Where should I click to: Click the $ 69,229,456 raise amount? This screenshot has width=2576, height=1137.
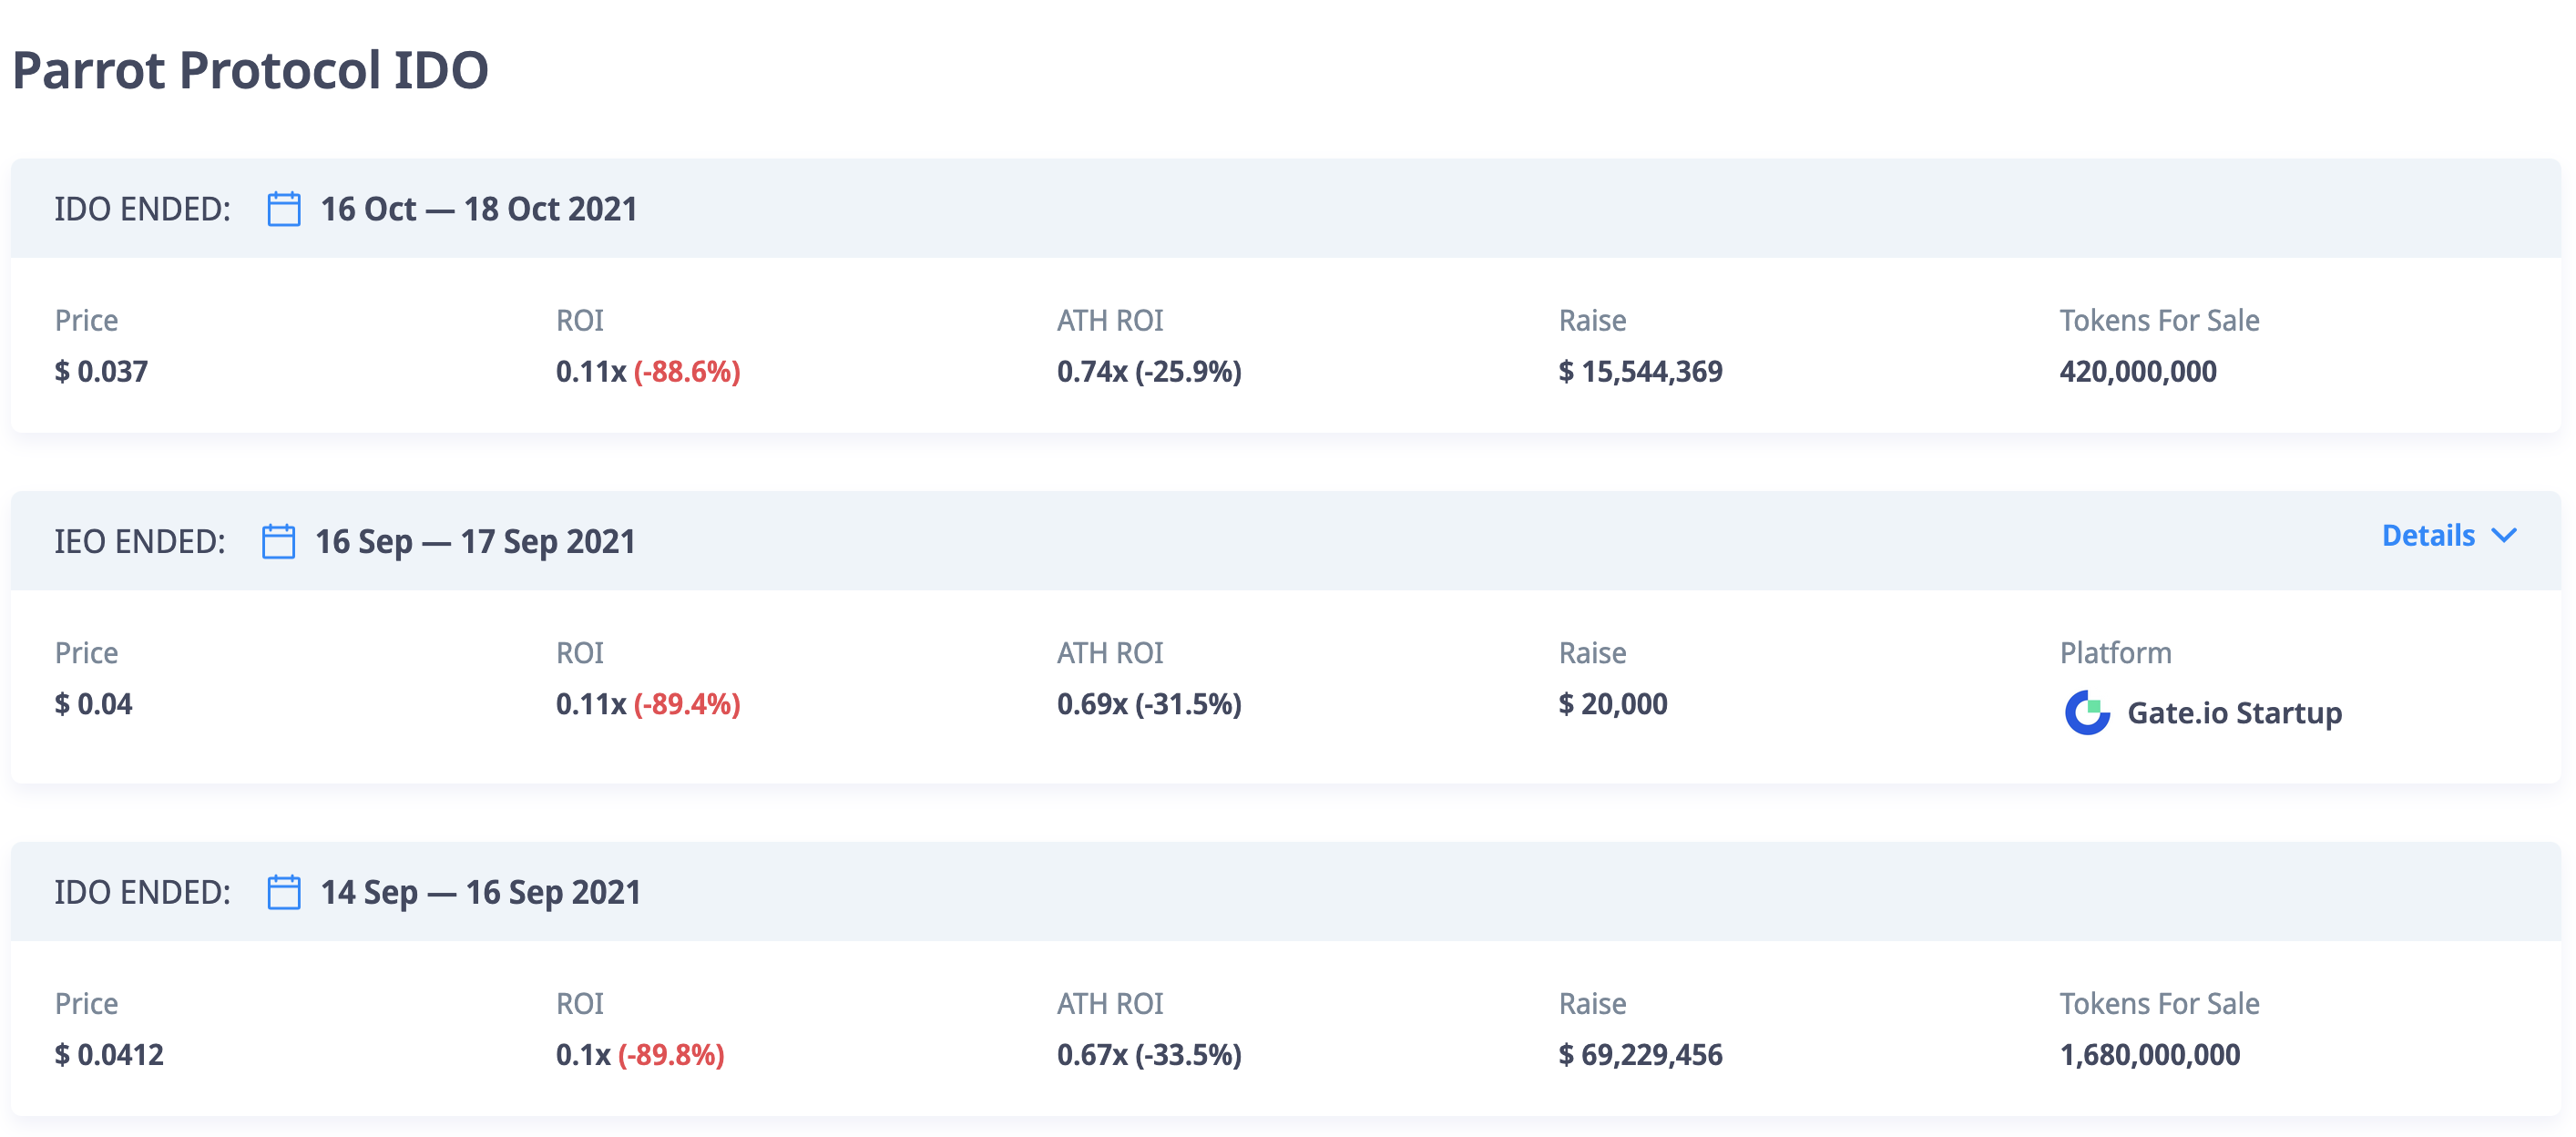1640,1054
